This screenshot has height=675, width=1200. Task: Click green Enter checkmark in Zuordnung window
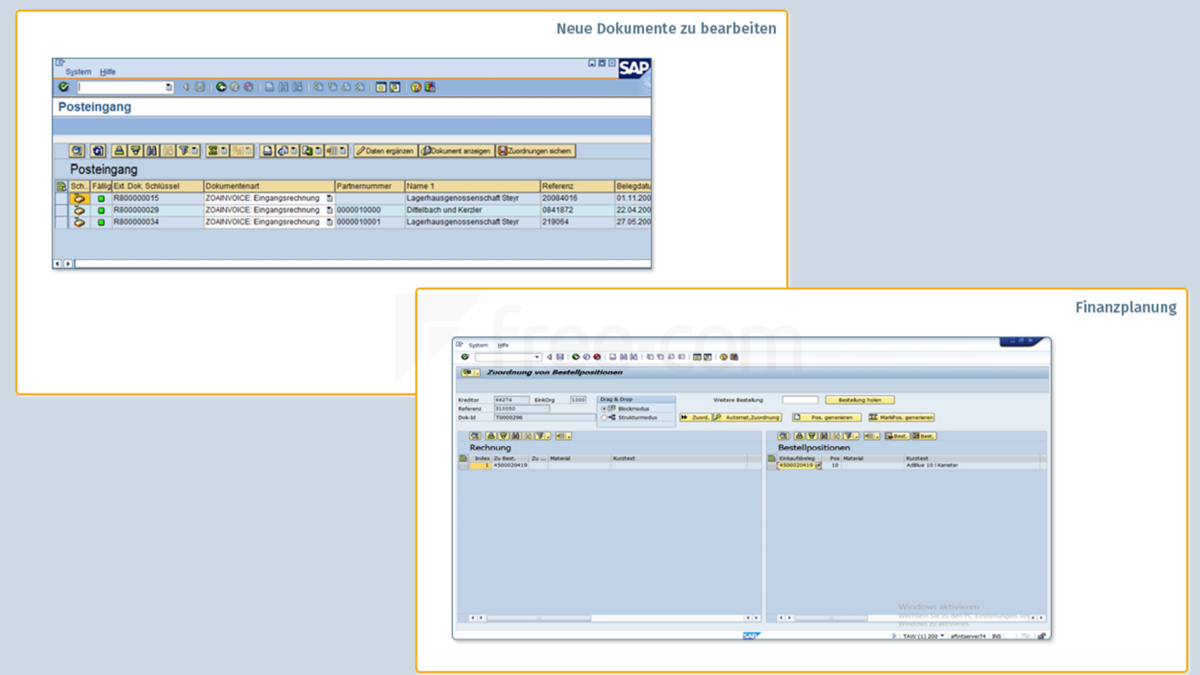tap(465, 357)
